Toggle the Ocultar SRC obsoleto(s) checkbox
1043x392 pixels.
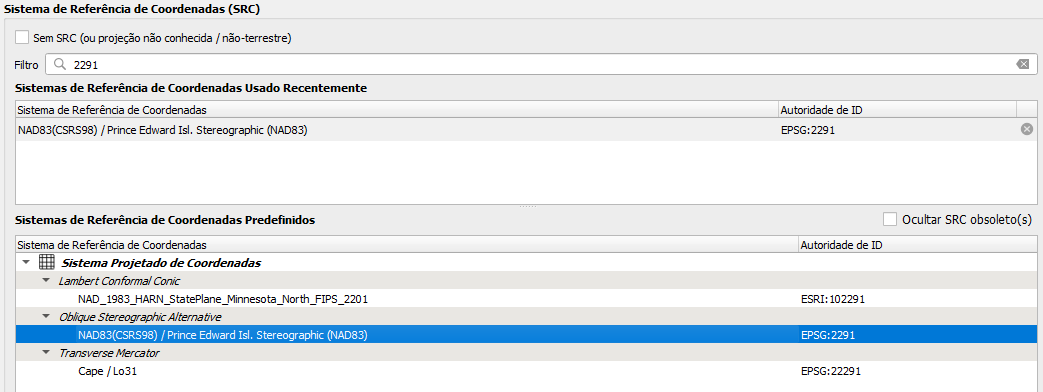click(x=890, y=219)
